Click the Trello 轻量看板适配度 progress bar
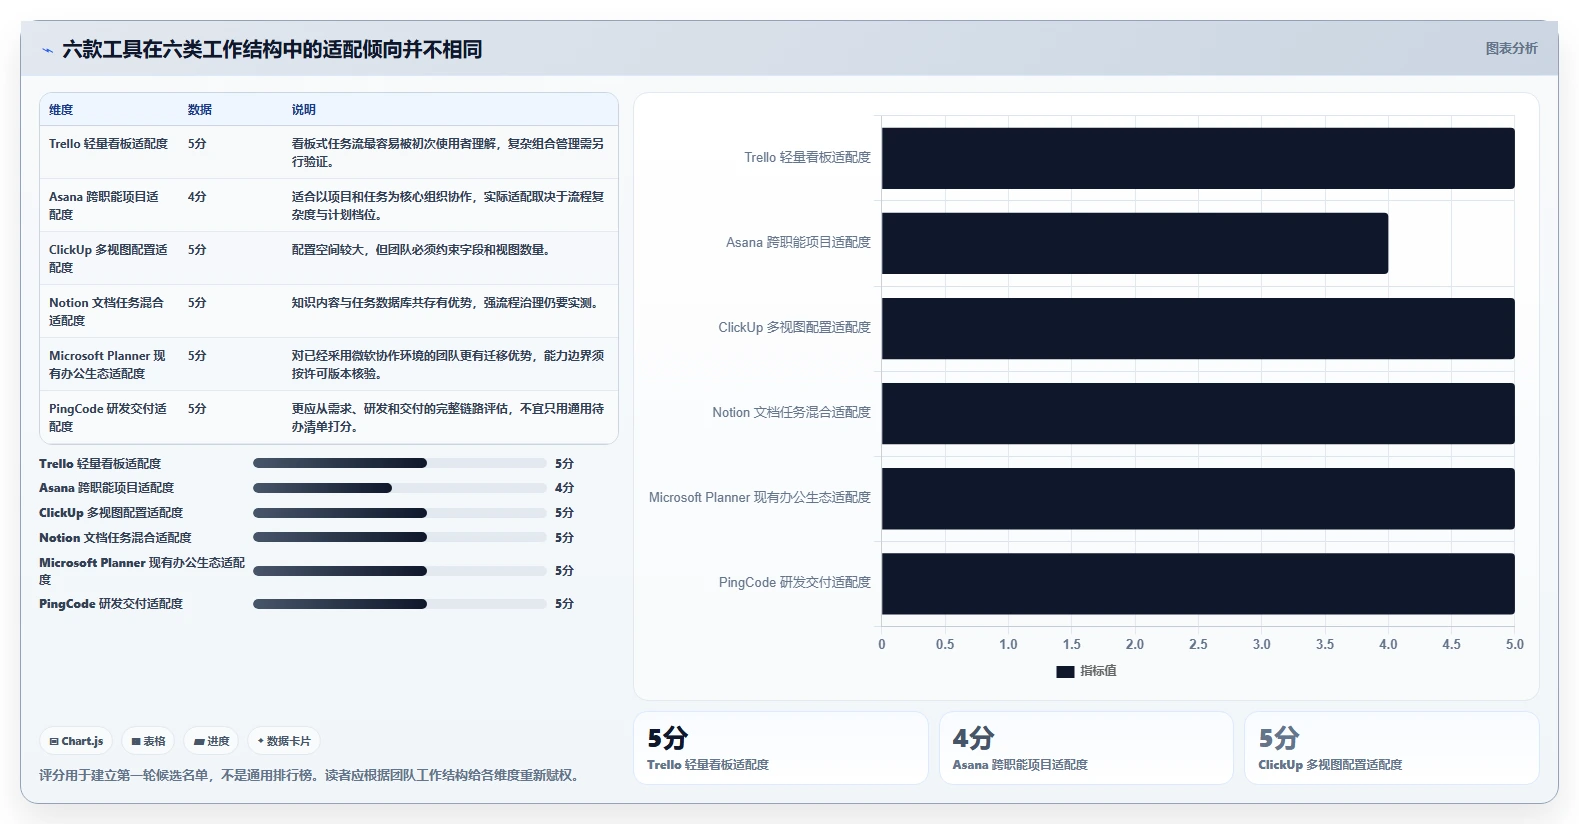The image size is (1579, 824). (400, 463)
